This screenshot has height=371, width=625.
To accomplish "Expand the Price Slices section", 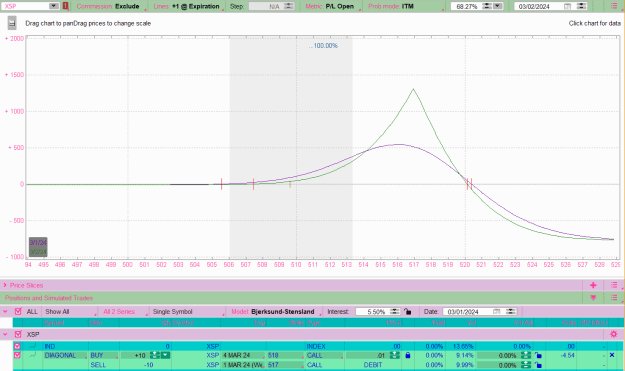I will [5, 285].
